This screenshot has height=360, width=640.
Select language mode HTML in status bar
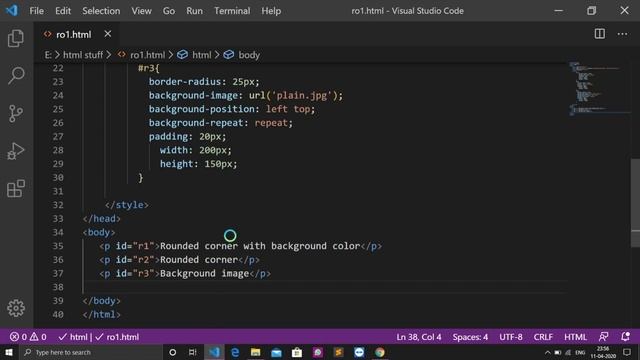point(575,337)
